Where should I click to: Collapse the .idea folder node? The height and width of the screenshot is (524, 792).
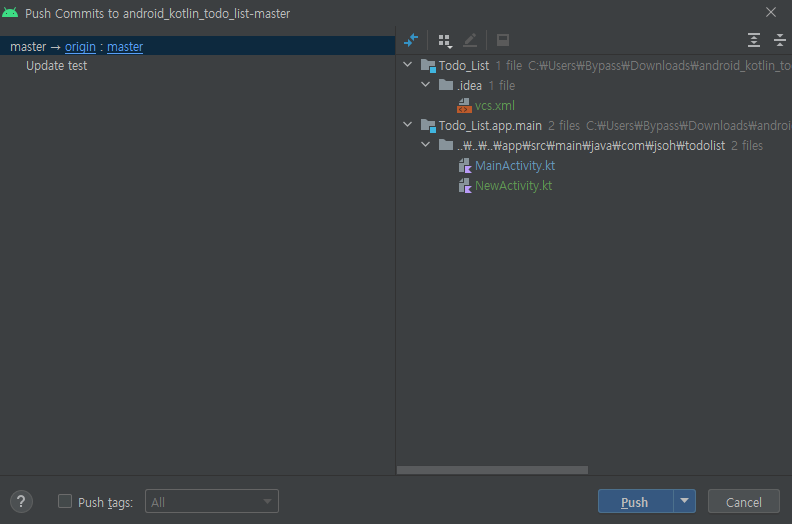tap(426, 84)
